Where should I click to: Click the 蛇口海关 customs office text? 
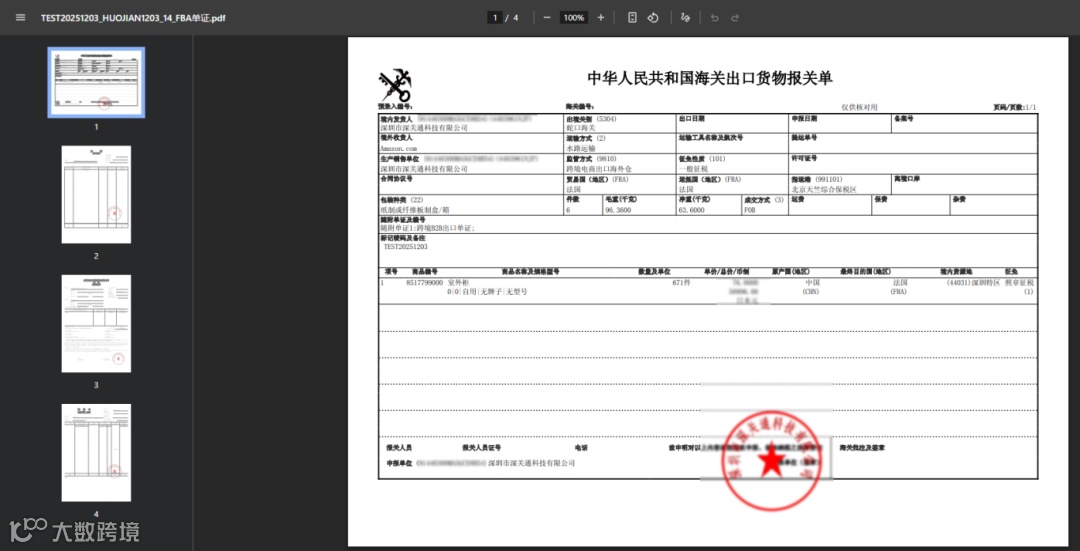coord(581,128)
